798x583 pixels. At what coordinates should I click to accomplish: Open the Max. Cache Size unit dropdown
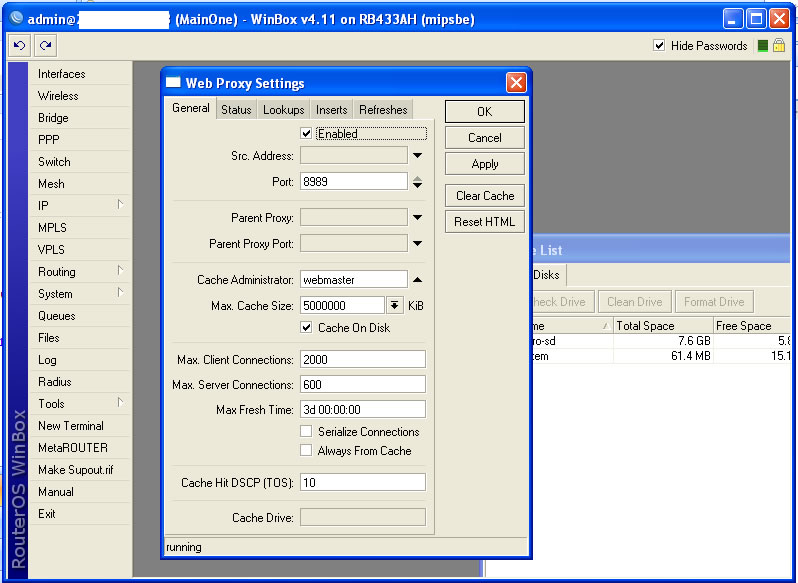(x=394, y=305)
